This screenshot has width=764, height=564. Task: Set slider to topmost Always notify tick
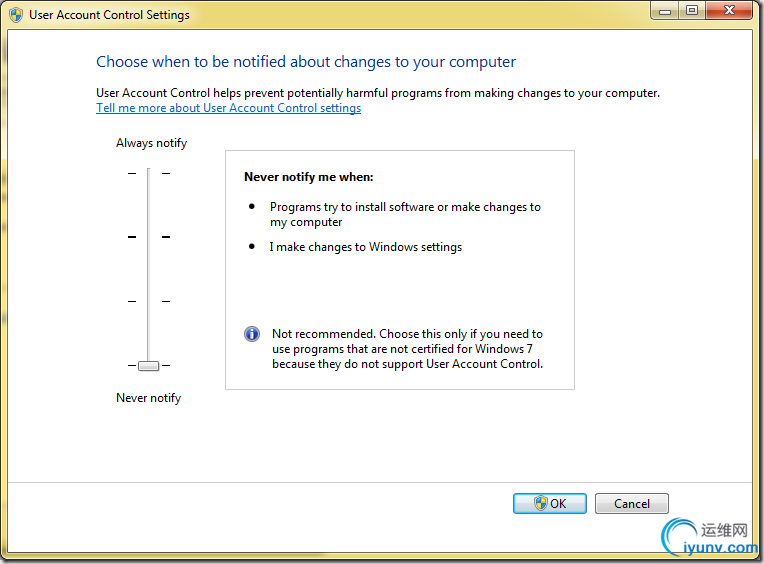point(149,173)
